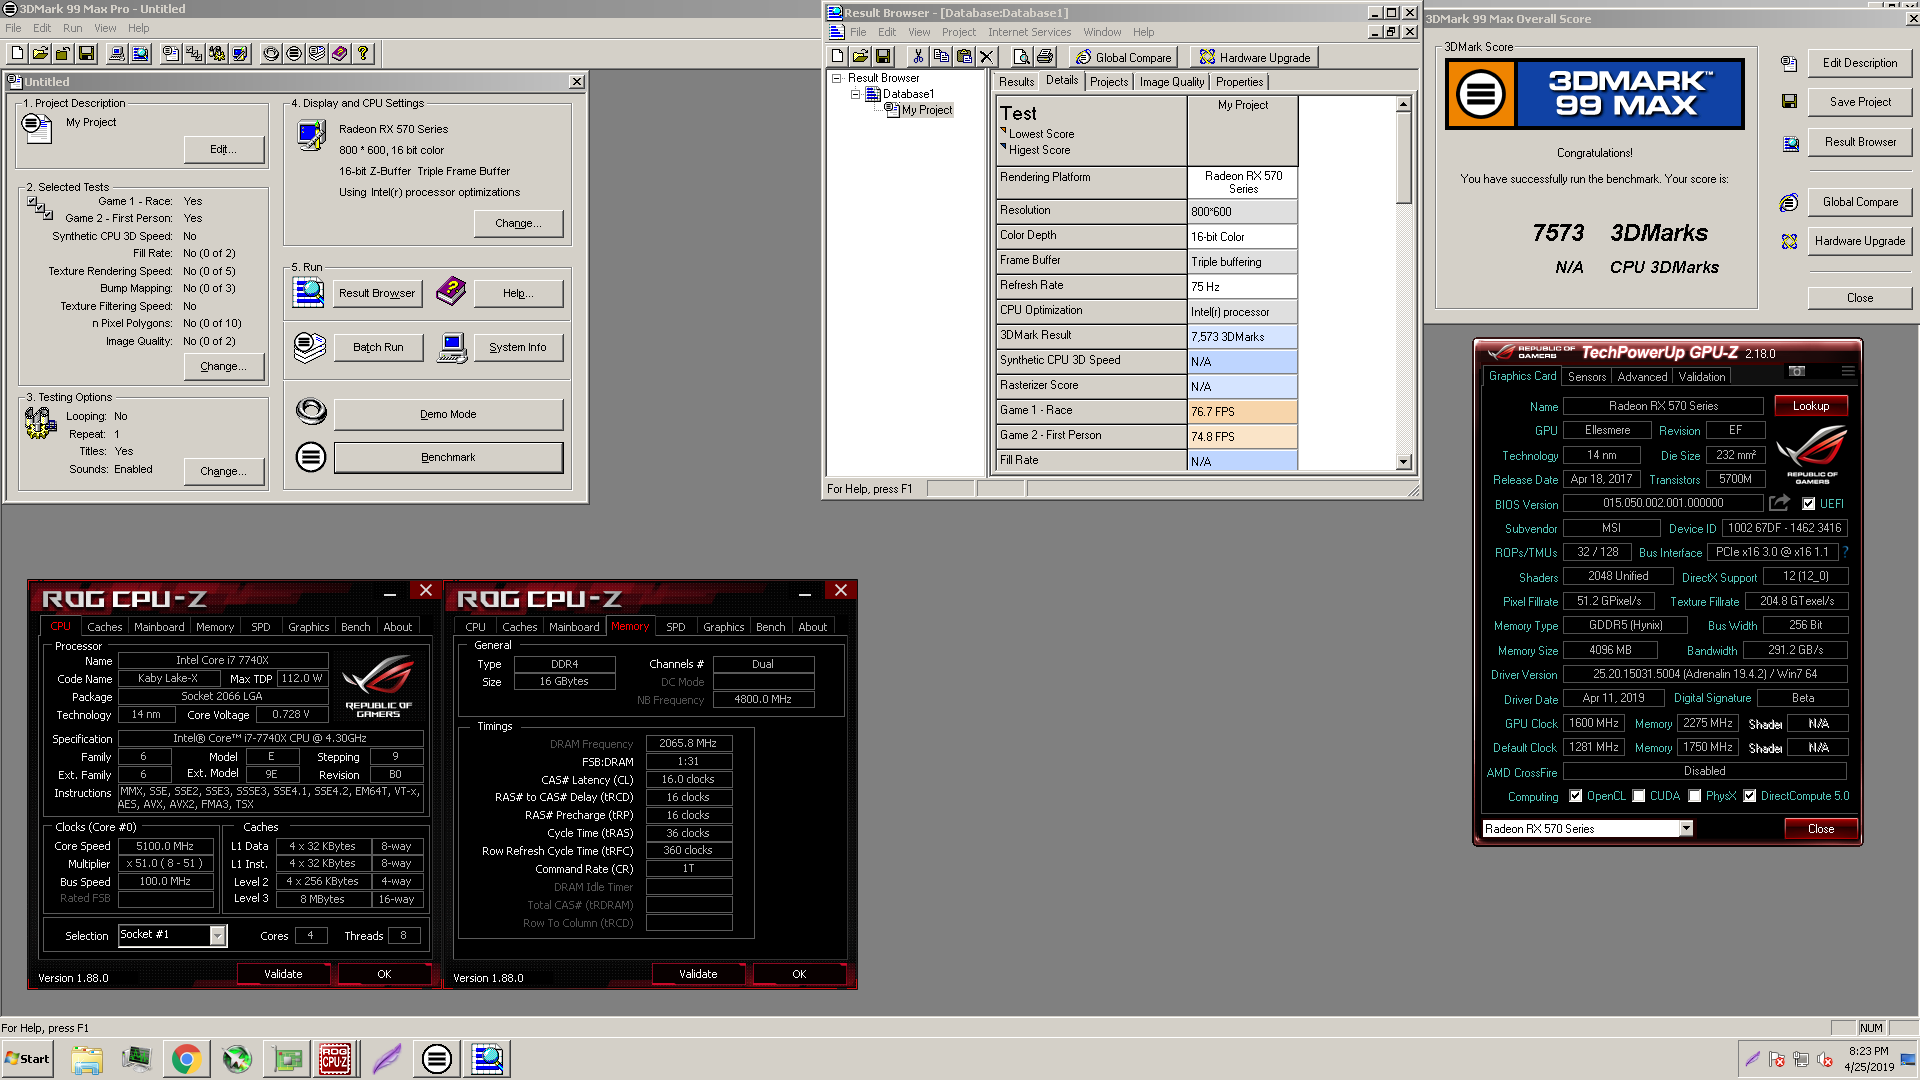Click System Info computer icon in 3DMark toolbar
The image size is (1920, 1080).
tap(118, 54)
